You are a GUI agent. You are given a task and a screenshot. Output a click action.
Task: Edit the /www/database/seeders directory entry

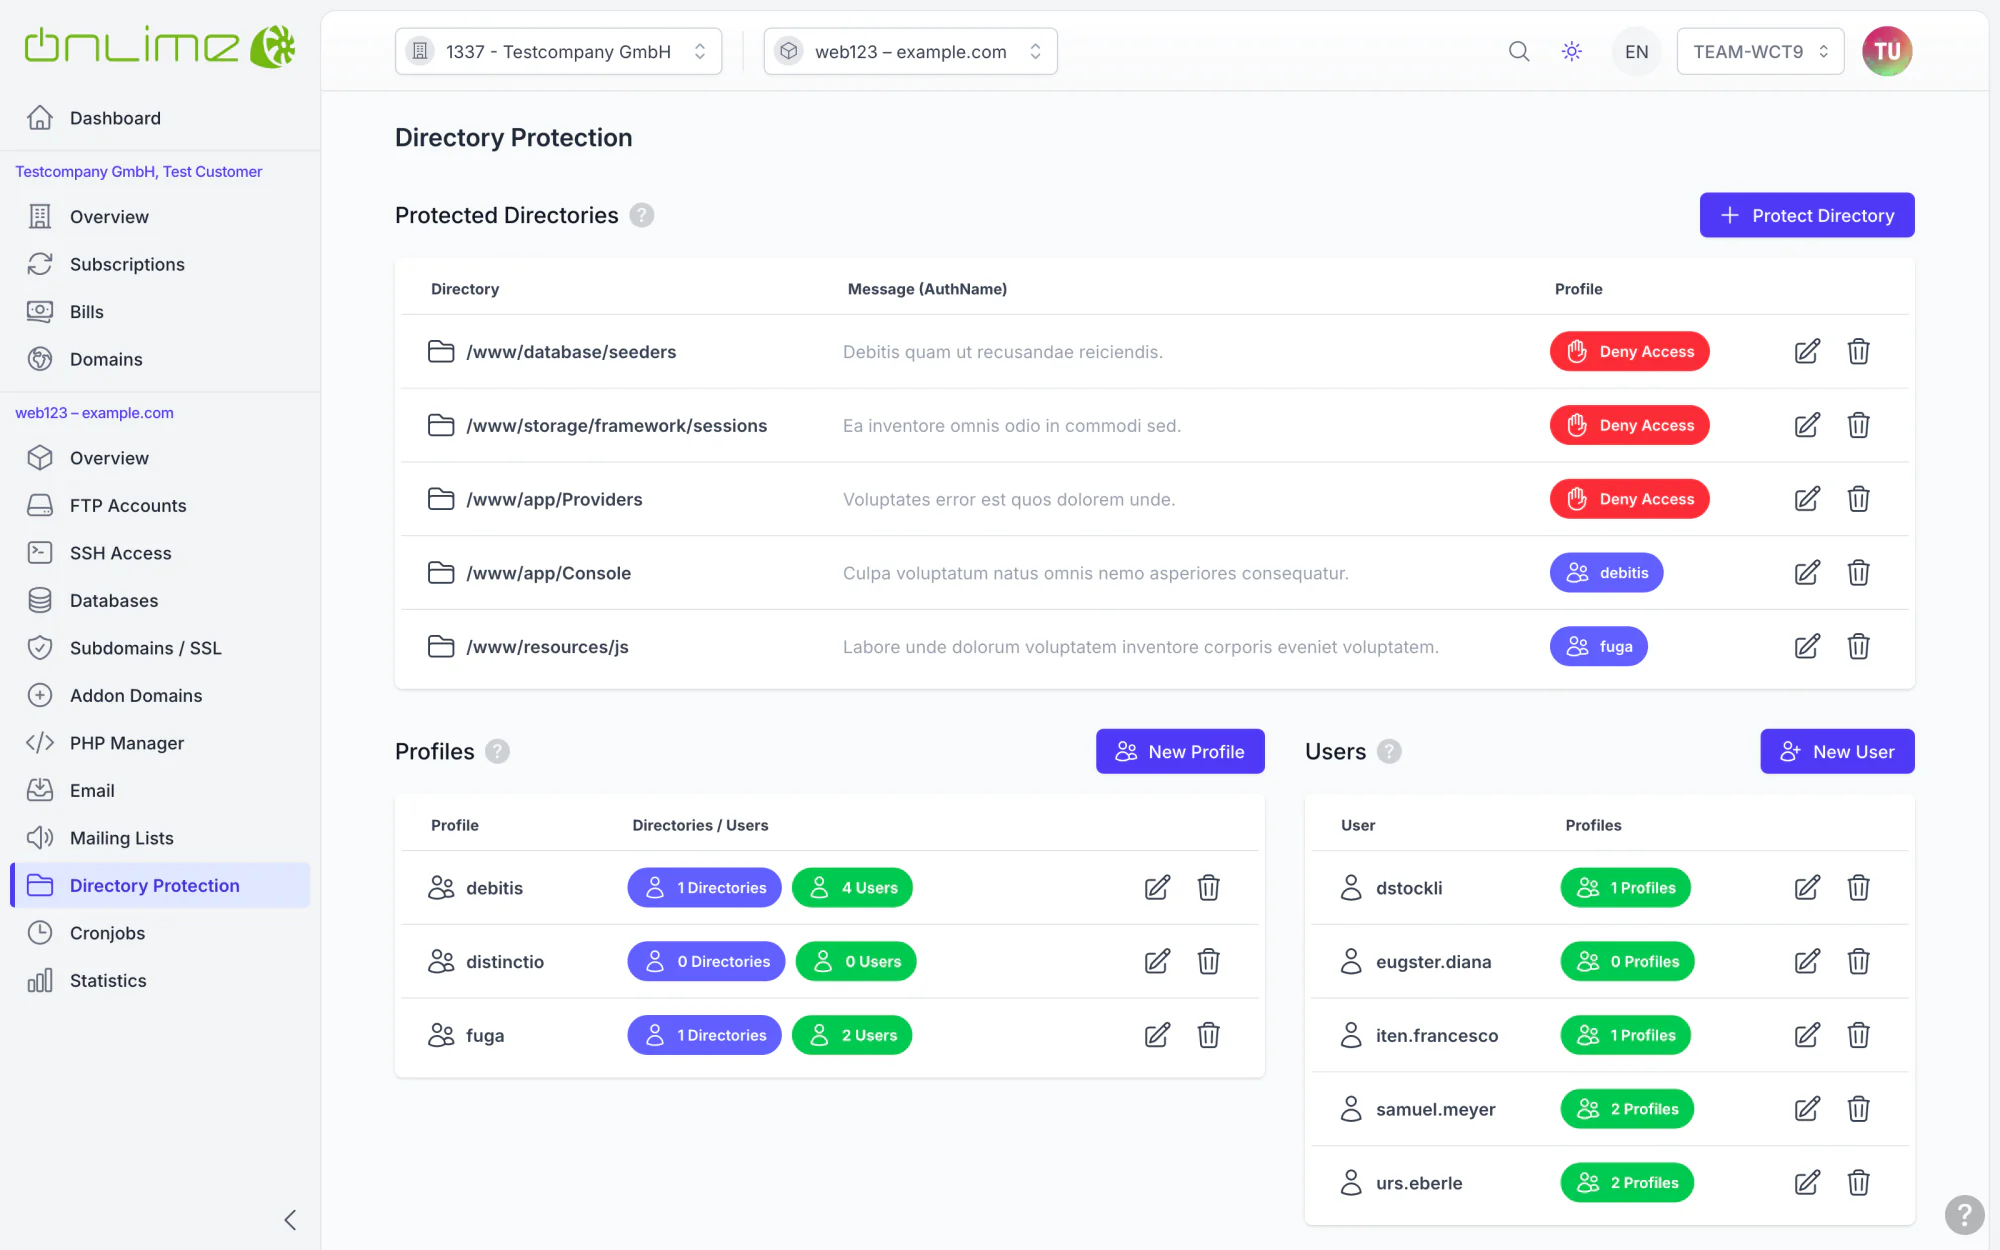coord(1807,351)
